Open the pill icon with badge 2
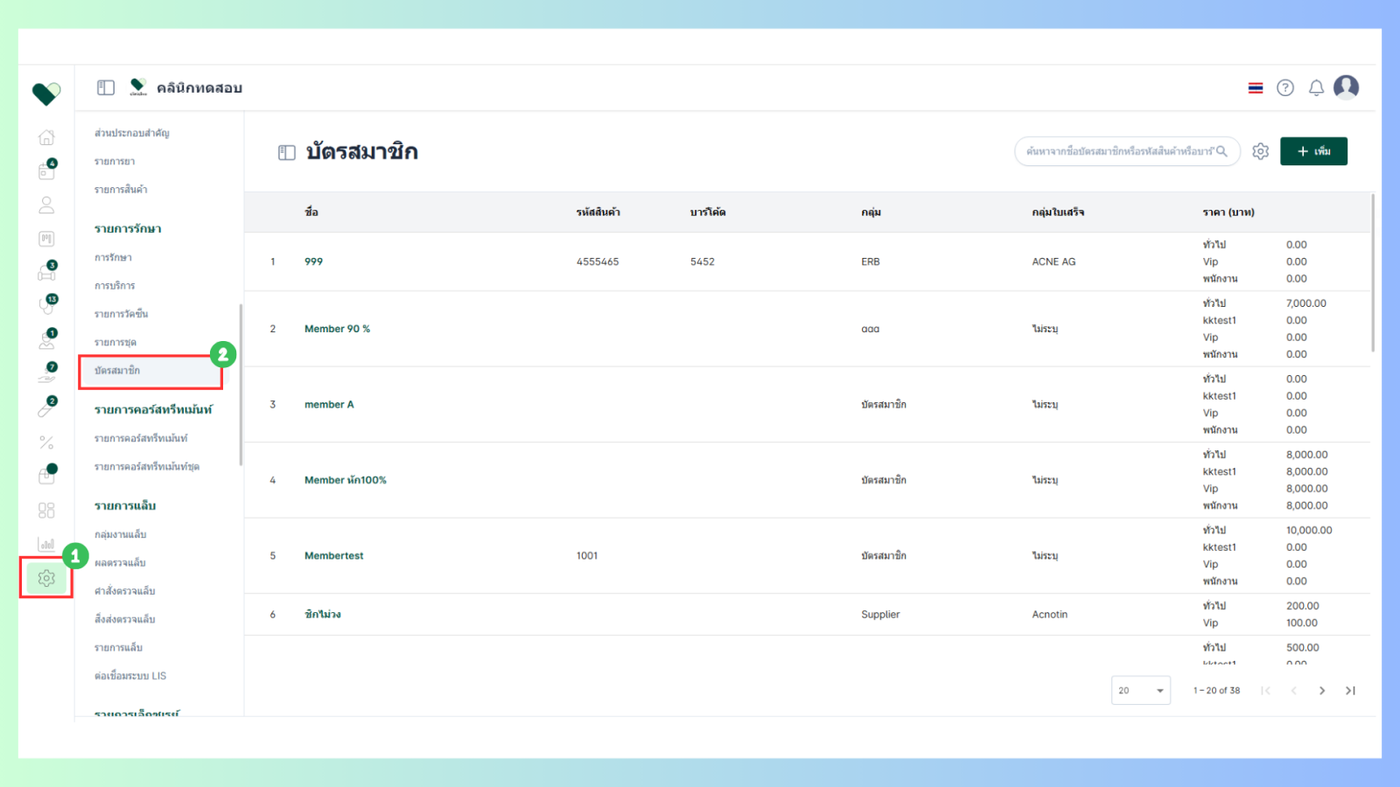1400x787 pixels. tap(46, 408)
